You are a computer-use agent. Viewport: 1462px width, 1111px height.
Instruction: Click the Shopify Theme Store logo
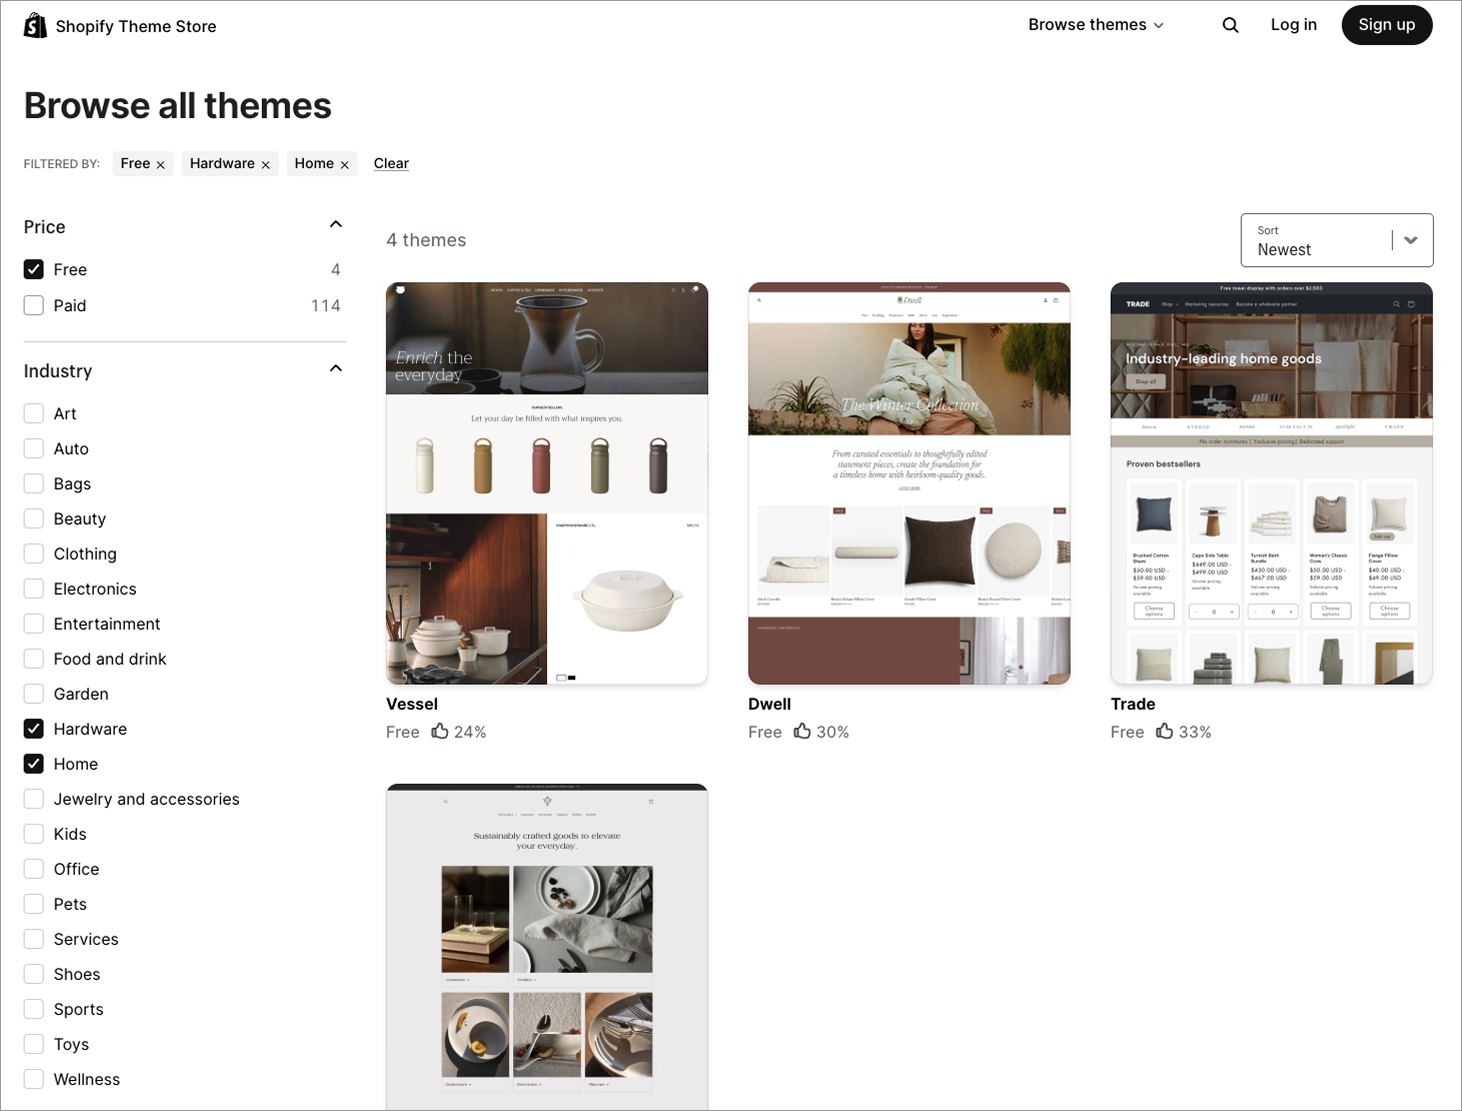tap(119, 25)
